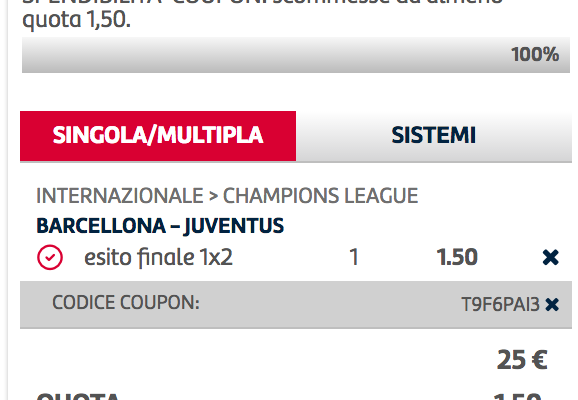Image resolution: width=578 pixels, height=400 pixels.
Task: Click the 100% percentage label
Action: click(535, 55)
